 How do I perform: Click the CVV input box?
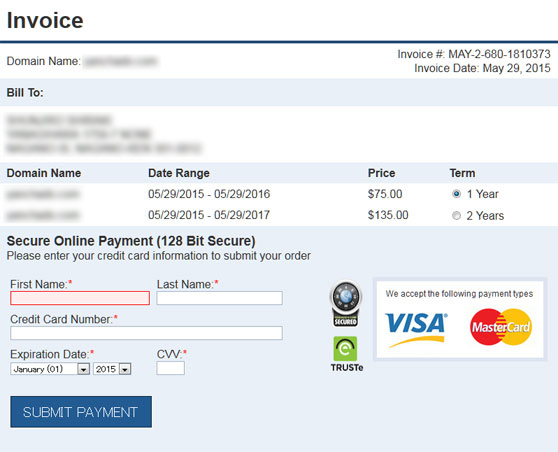[170, 368]
